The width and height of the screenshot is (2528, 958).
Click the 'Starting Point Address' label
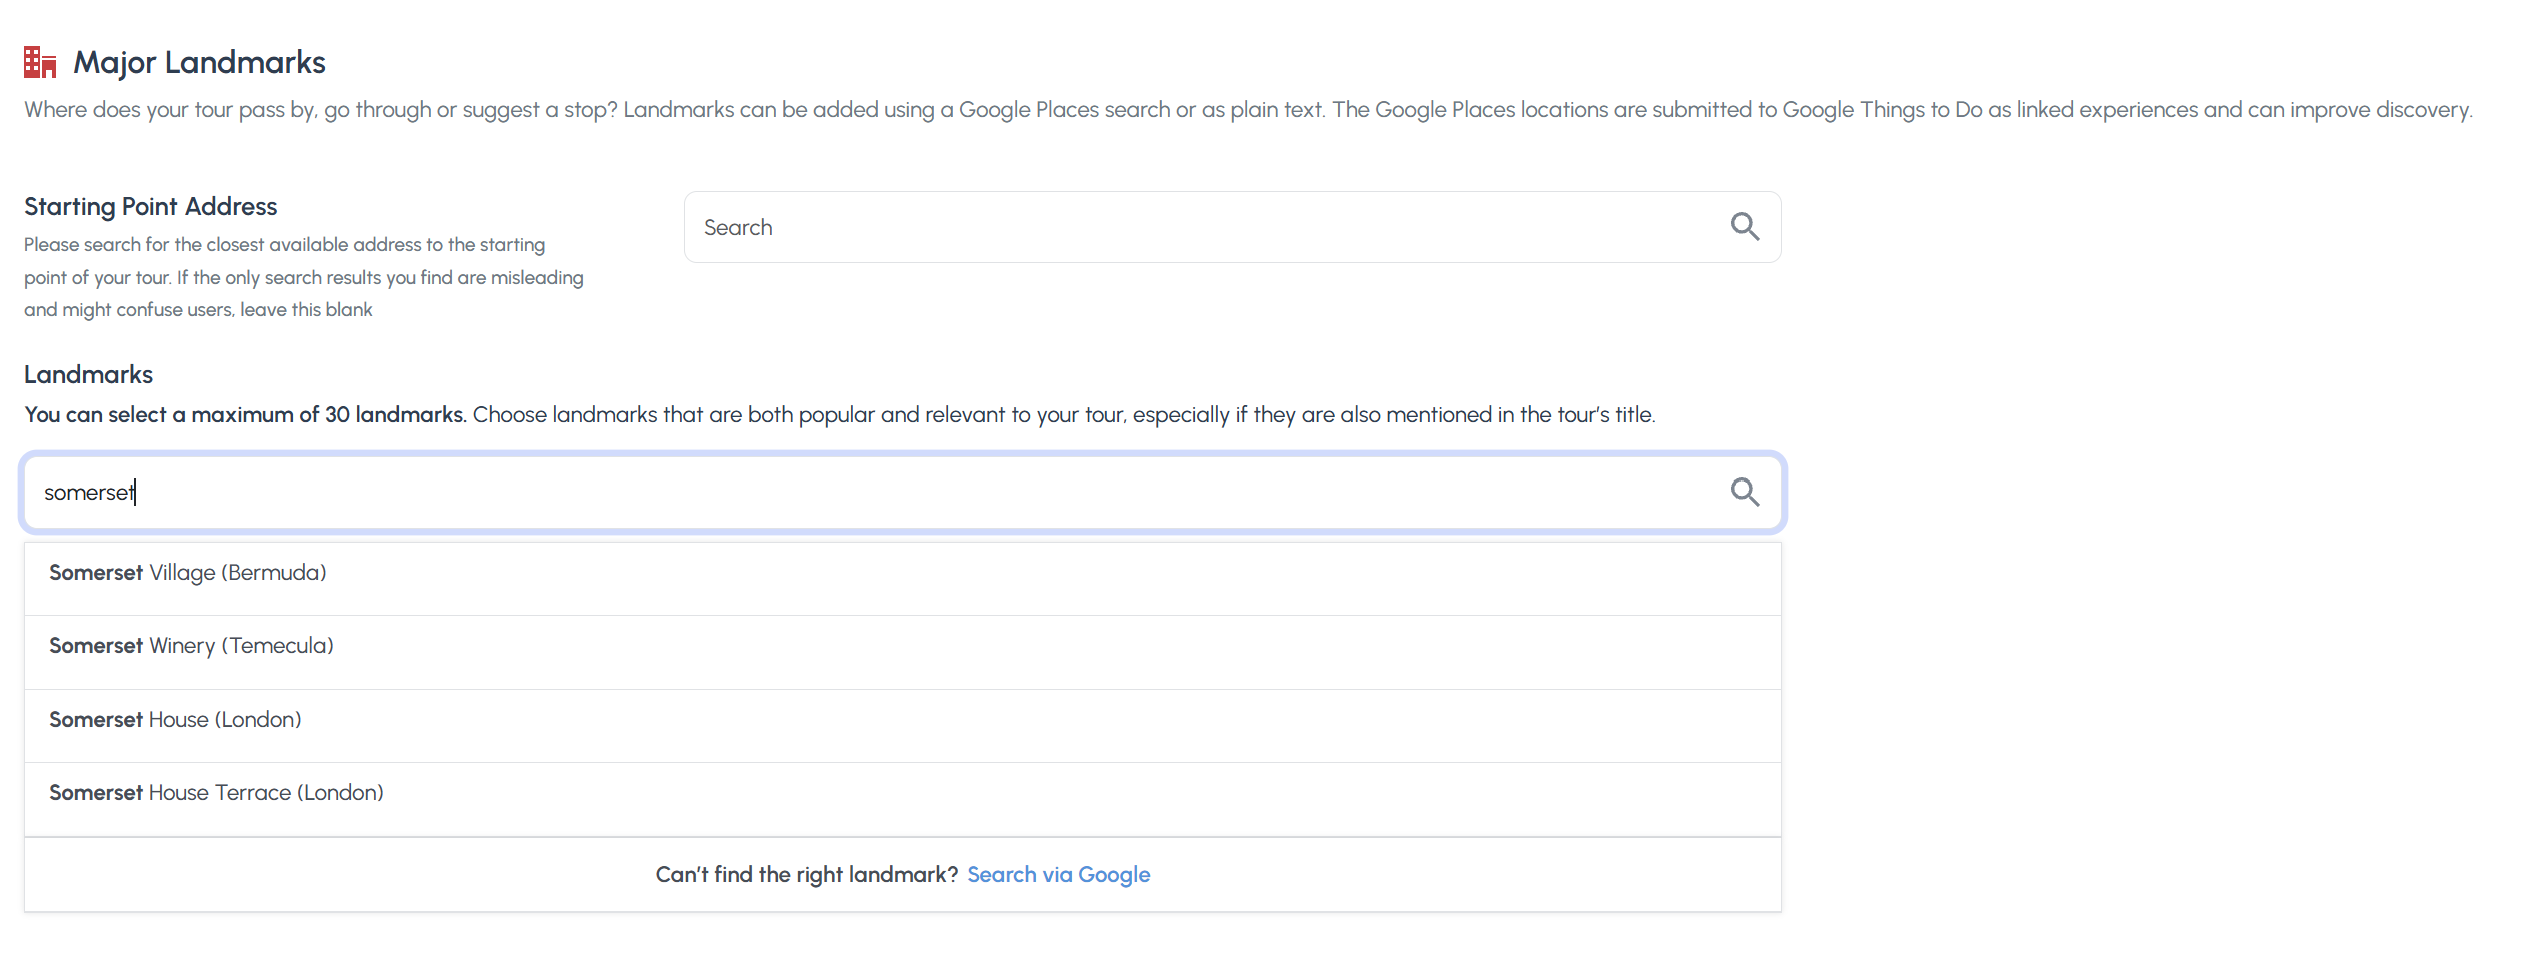150,206
